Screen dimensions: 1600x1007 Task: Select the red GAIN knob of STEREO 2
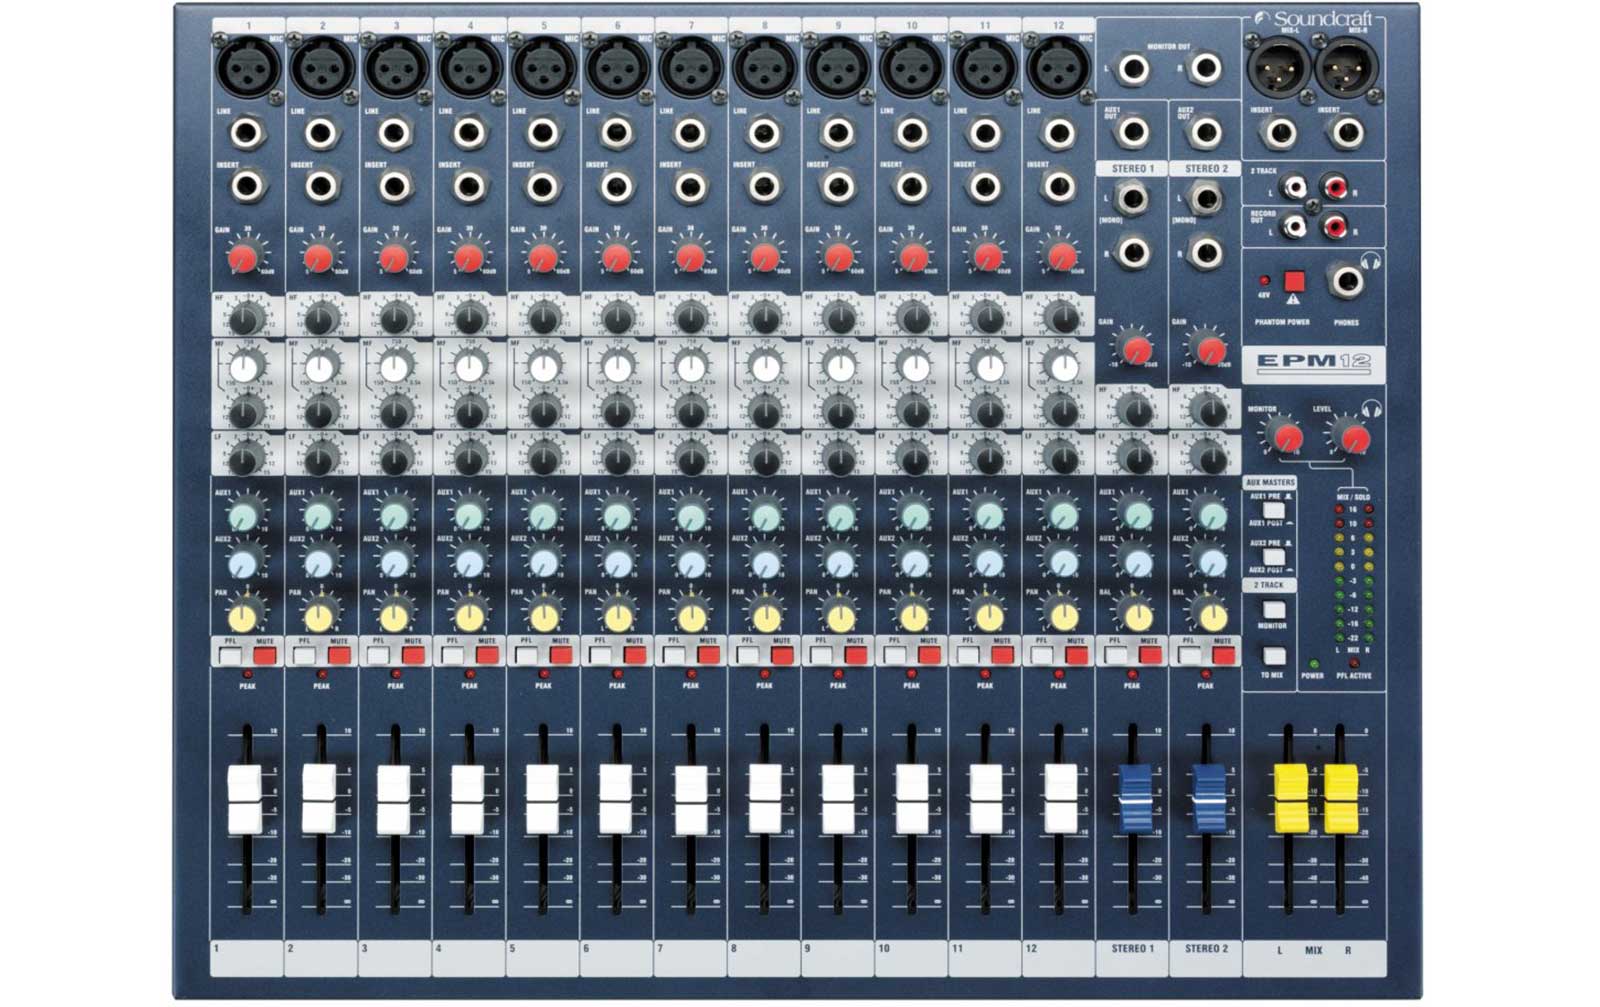coord(1211,351)
